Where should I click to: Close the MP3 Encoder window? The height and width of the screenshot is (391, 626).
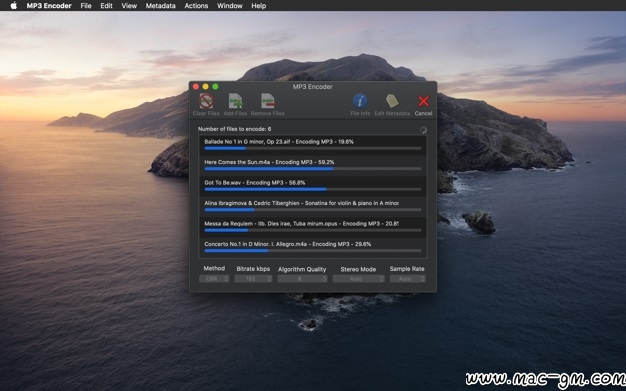pos(196,86)
